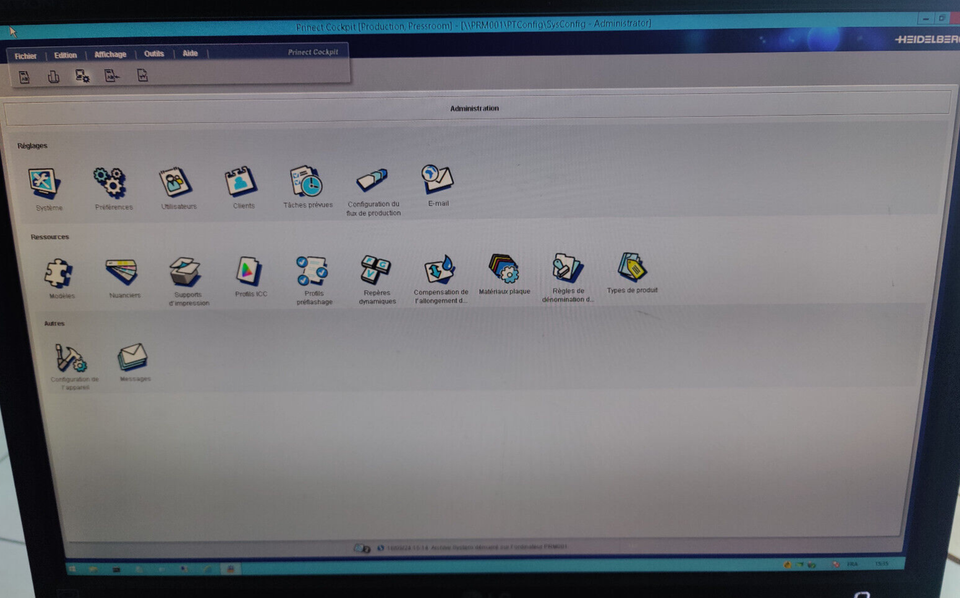The image size is (960, 598).
Task: Open Préférences gears icon
Action: (x=110, y=182)
